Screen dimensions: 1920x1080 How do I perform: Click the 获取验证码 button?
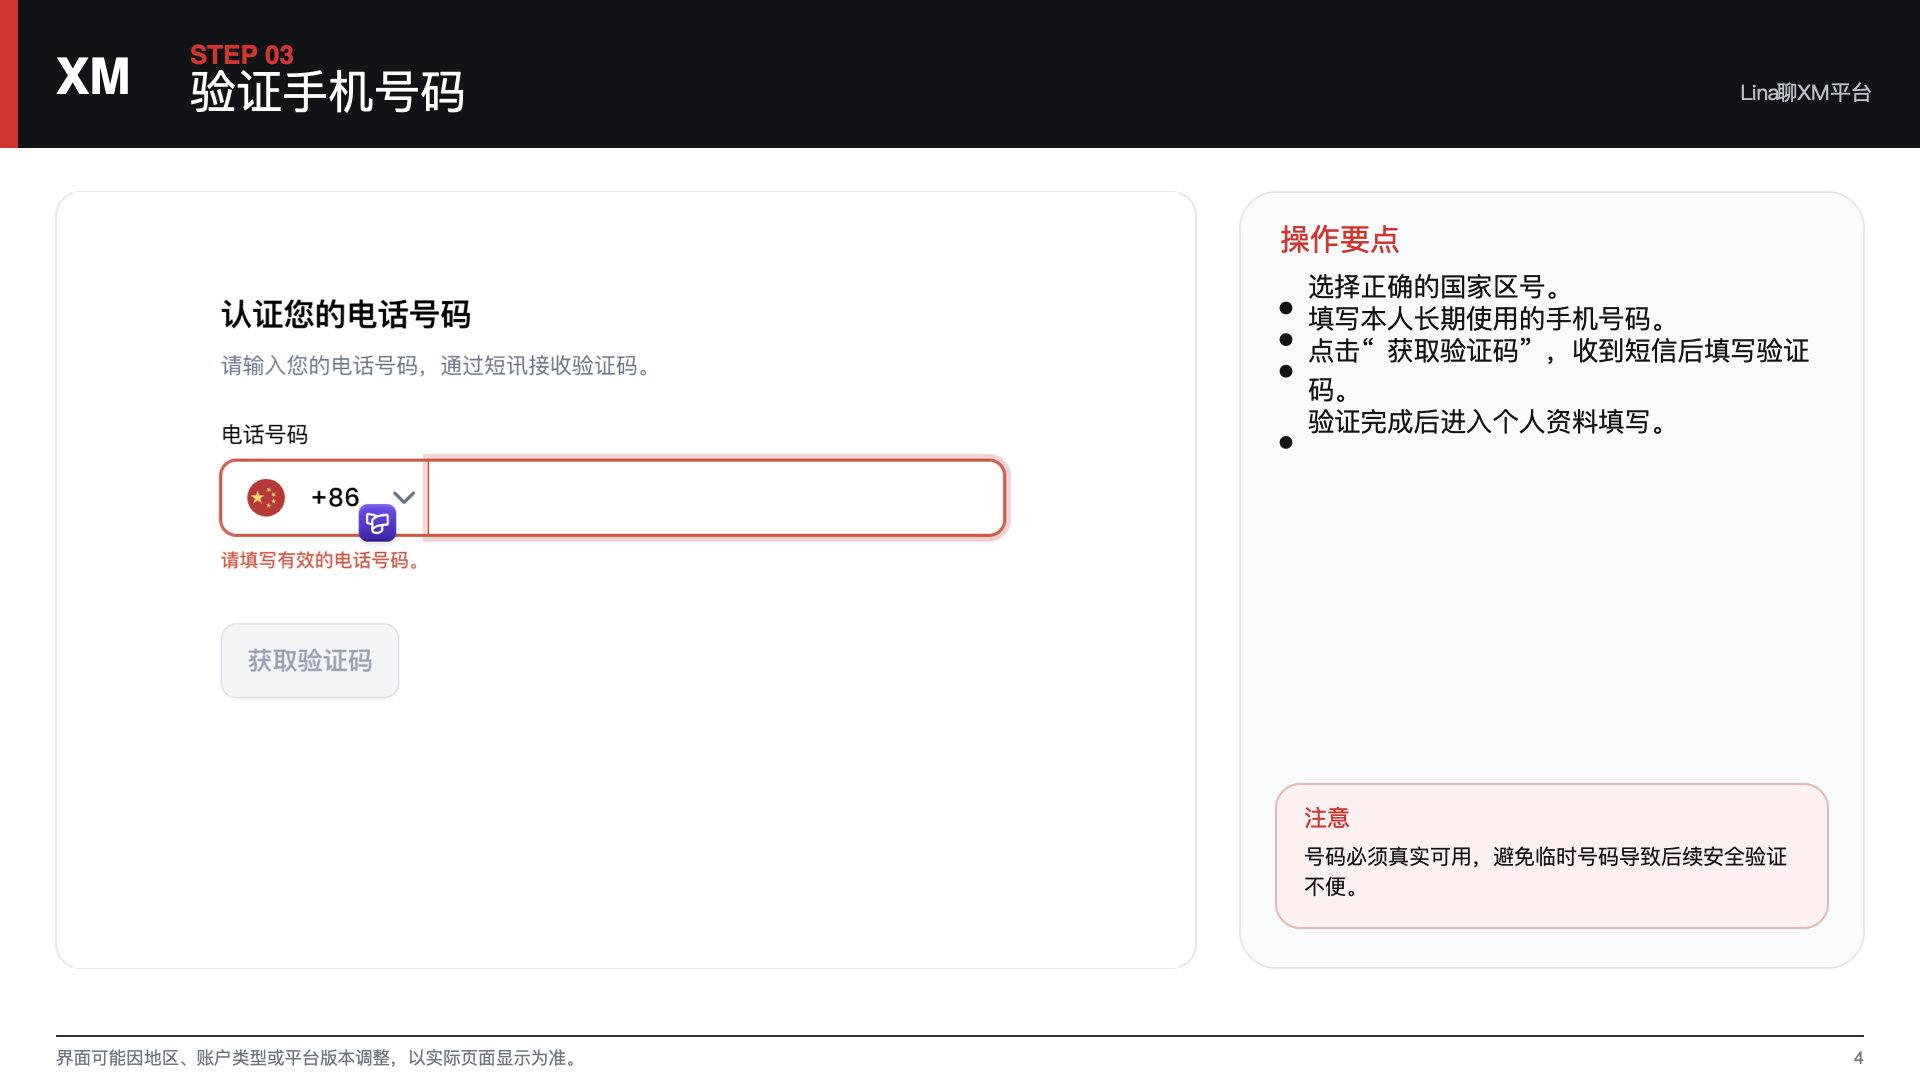tap(310, 661)
